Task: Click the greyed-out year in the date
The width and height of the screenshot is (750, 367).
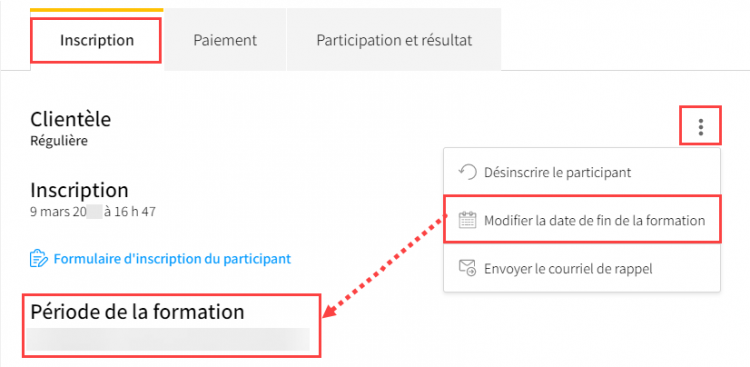Action: coord(94,211)
